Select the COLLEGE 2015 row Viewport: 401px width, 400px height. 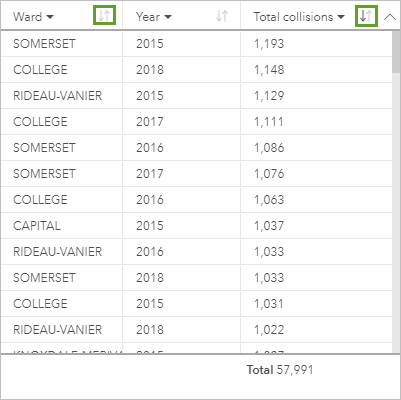pyautogui.click(x=197, y=304)
